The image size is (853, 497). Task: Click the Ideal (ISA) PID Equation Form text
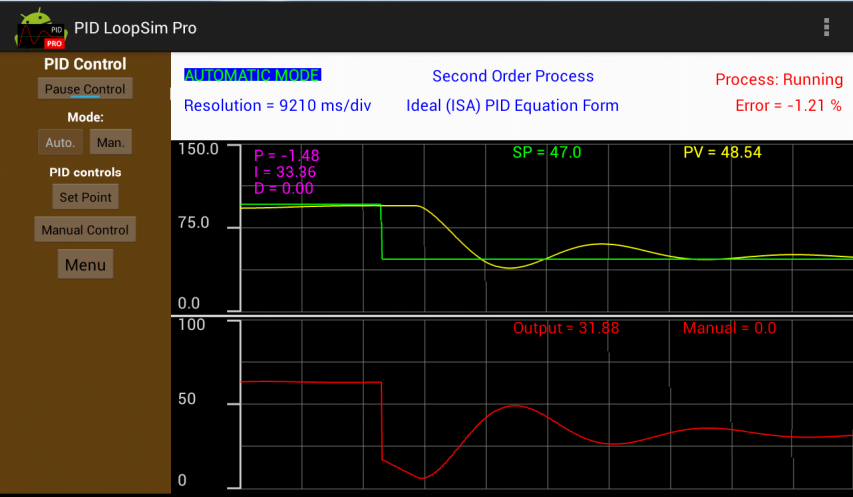(x=512, y=105)
